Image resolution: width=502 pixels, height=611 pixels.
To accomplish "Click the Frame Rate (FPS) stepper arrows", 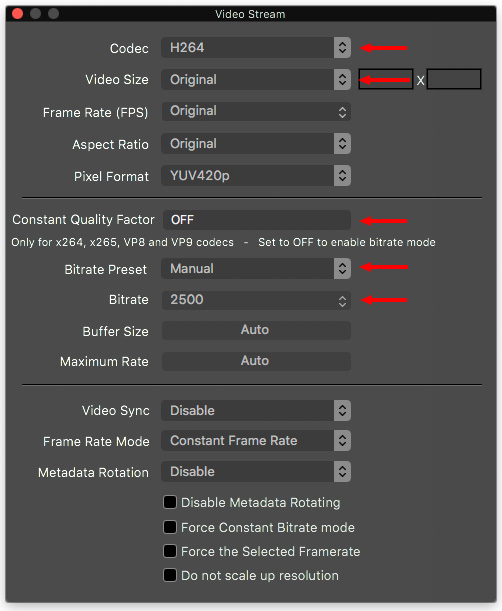I will (x=342, y=112).
